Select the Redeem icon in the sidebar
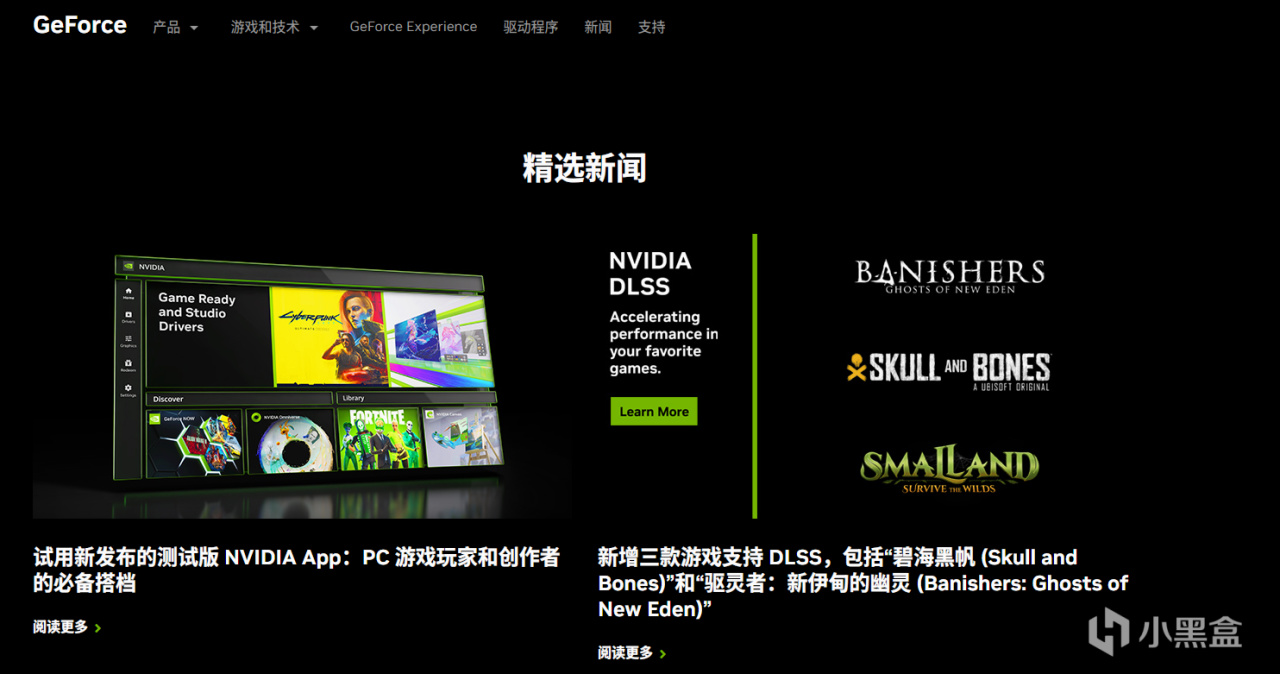The image size is (1280, 674). [x=128, y=363]
